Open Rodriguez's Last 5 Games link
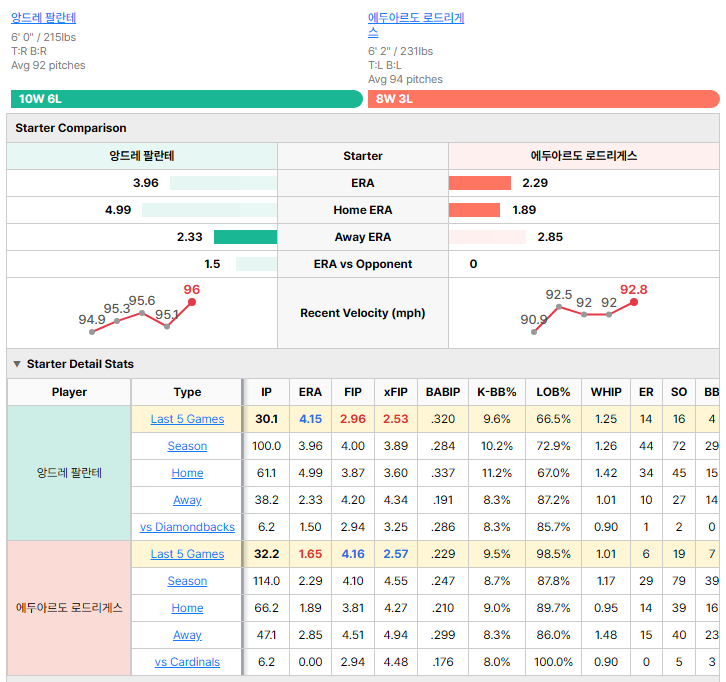 (187, 554)
